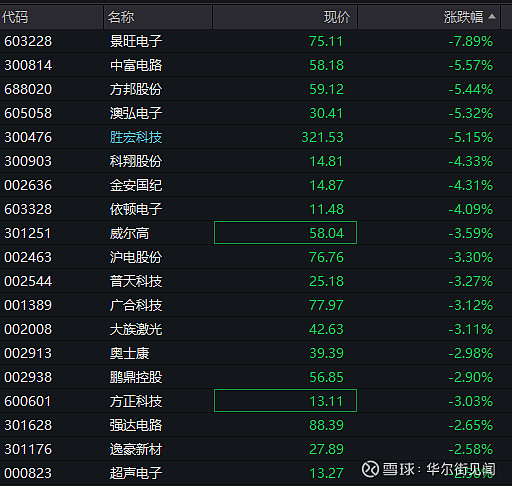512x486 pixels.
Task: Select the change value -2.65%
Action: click(x=470, y=425)
